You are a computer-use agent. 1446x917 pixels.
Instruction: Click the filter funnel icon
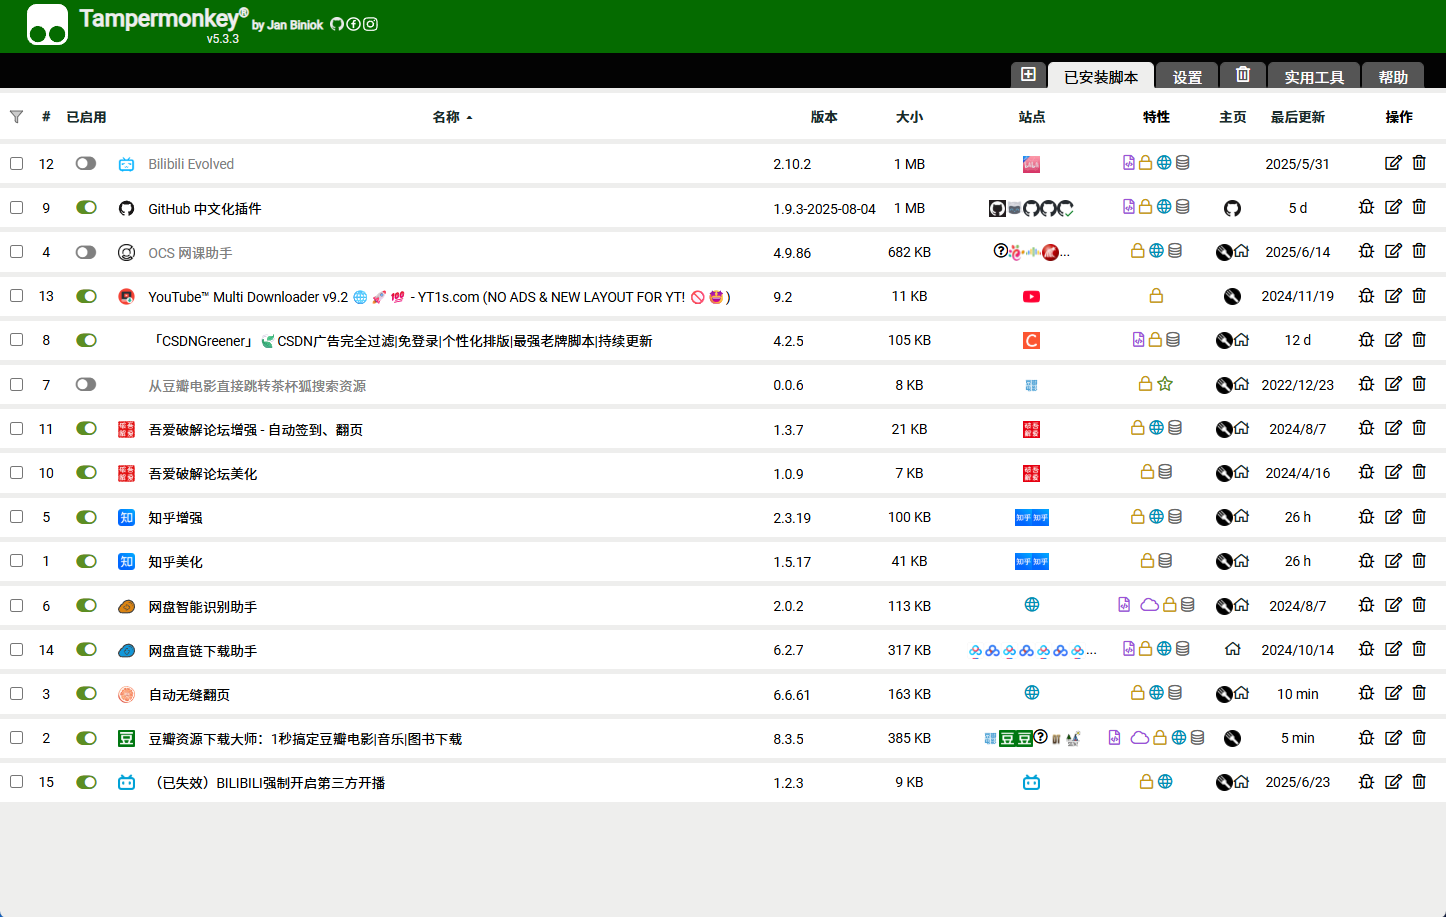point(16,117)
